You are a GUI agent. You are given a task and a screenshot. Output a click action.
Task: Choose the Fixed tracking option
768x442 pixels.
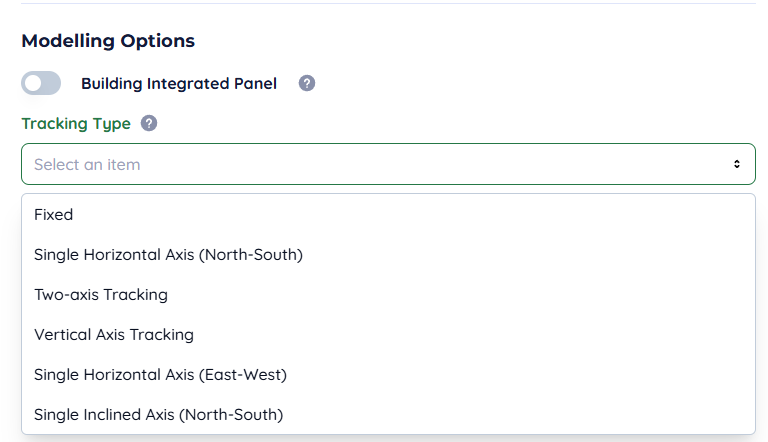pos(54,214)
